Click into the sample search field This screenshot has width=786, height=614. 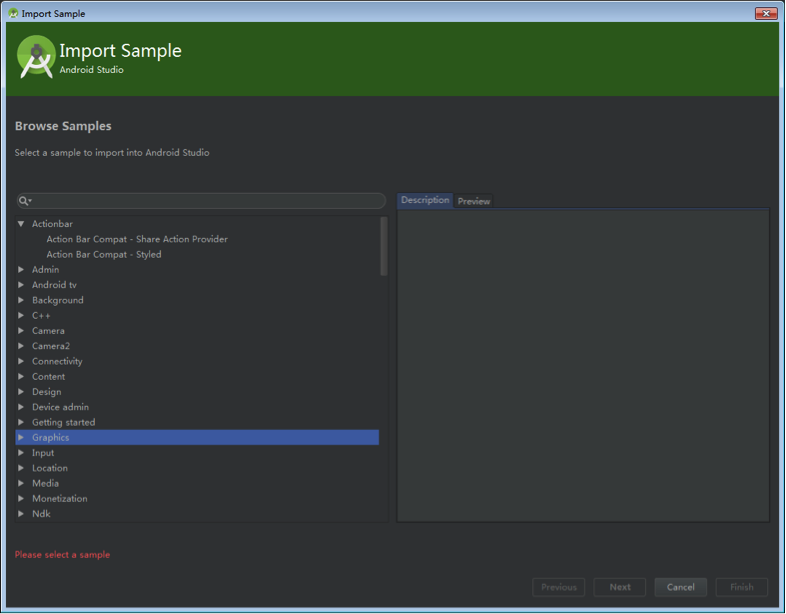(201, 201)
